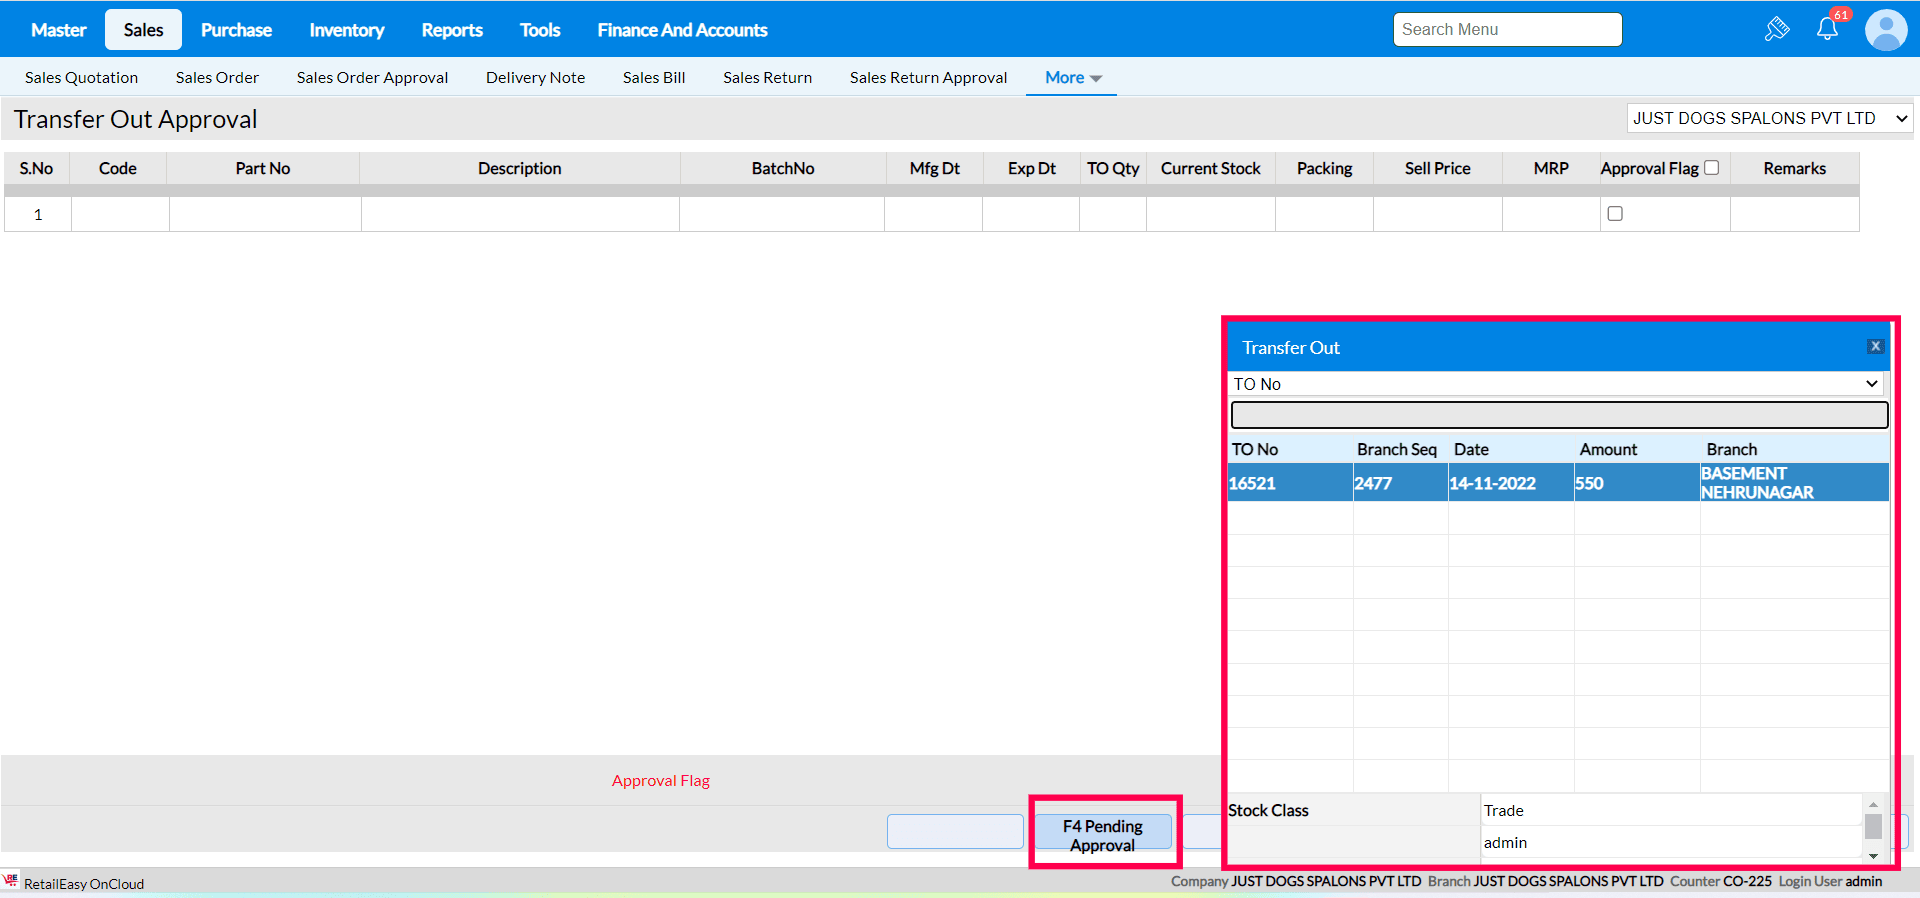Open the Inventory menu
The width and height of the screenshot is (1920, 898).
click(347, 30)
